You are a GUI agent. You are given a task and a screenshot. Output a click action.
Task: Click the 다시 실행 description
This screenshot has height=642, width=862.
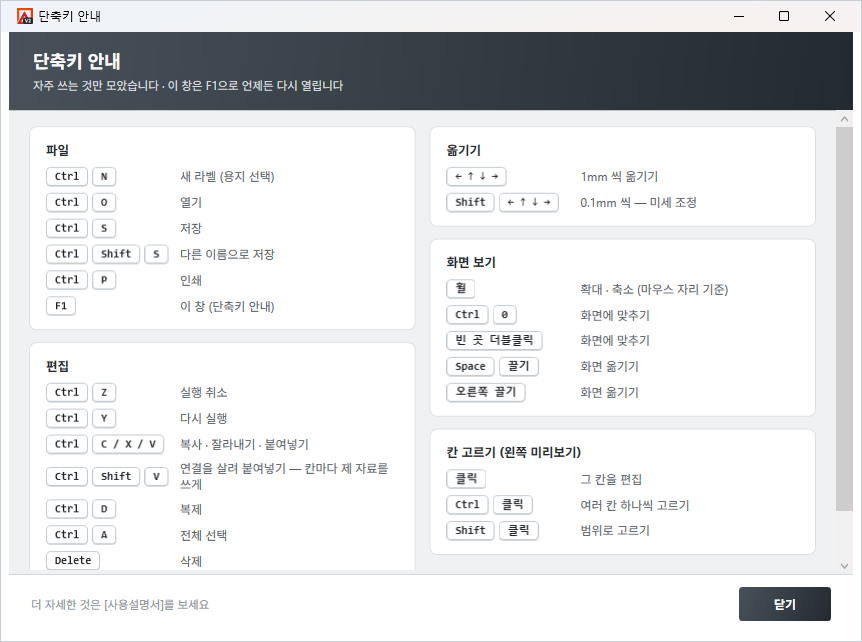(203, 418)
